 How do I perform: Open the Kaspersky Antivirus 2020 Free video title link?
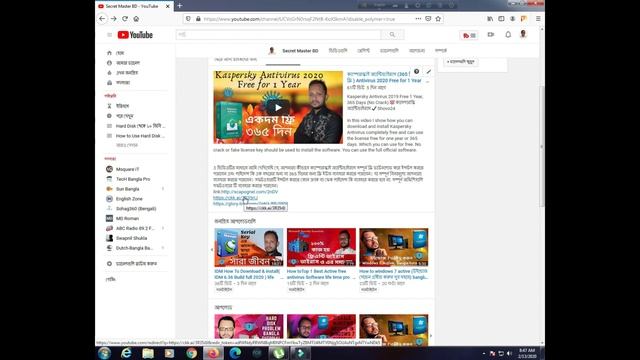(384, 78)
